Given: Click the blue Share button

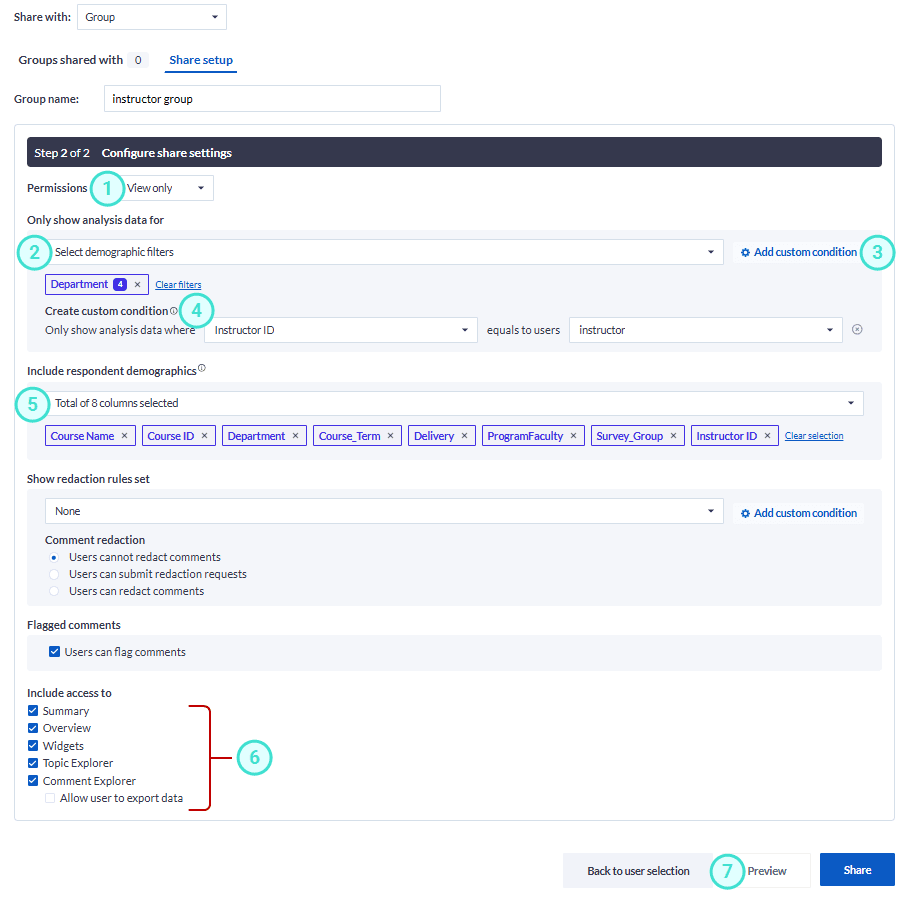Looking at the screenshot, I should click(857, 870).
